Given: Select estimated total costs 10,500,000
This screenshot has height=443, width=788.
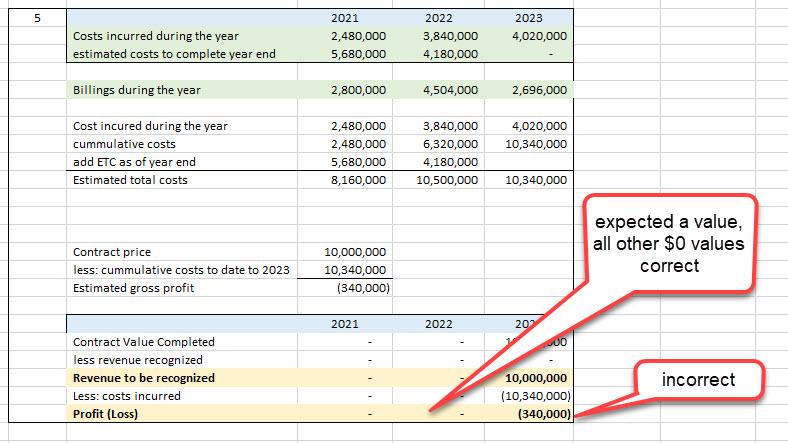Looking at the screenshot, I should pos(447,180).
